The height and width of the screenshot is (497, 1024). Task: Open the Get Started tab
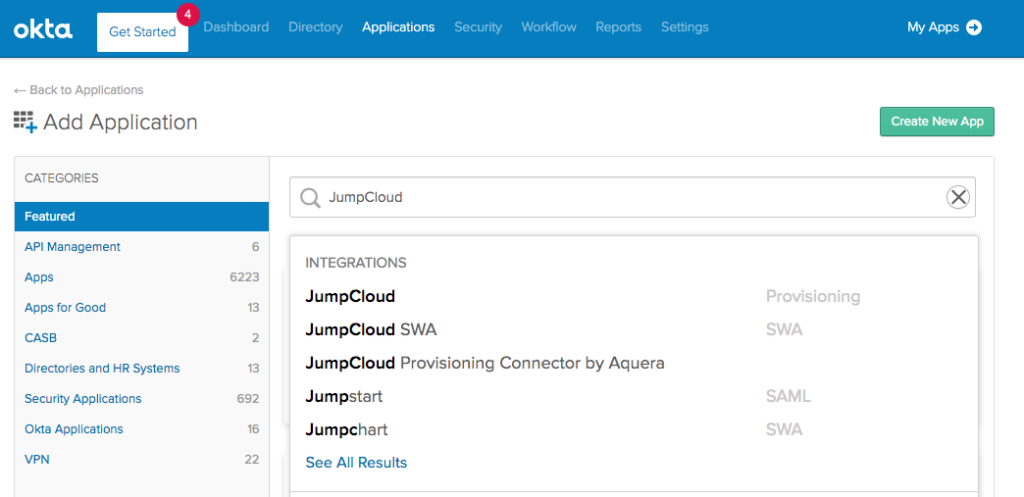coord(142,32)
